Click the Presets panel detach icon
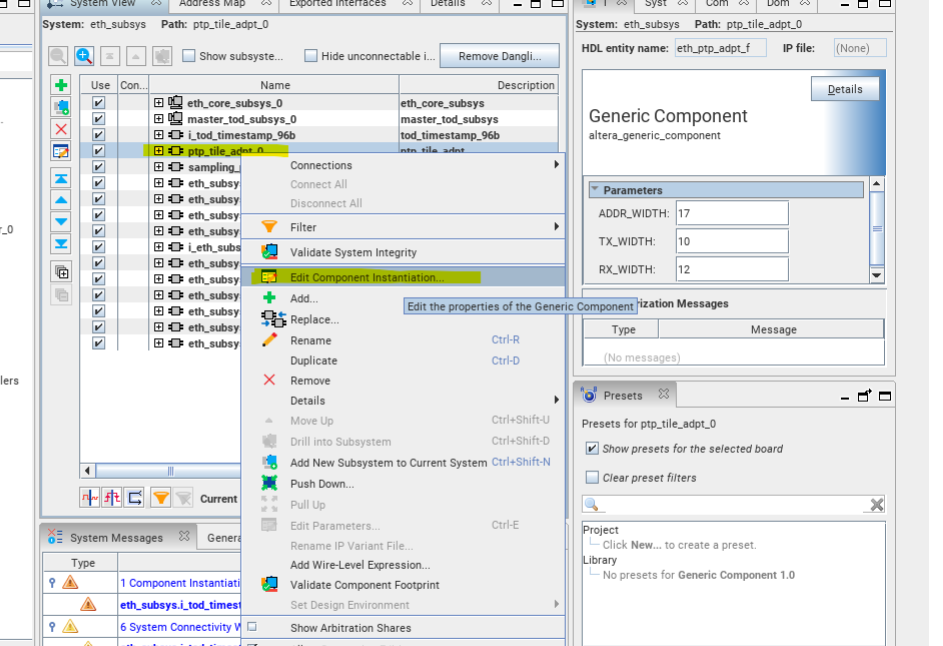 tap(864, 396)
